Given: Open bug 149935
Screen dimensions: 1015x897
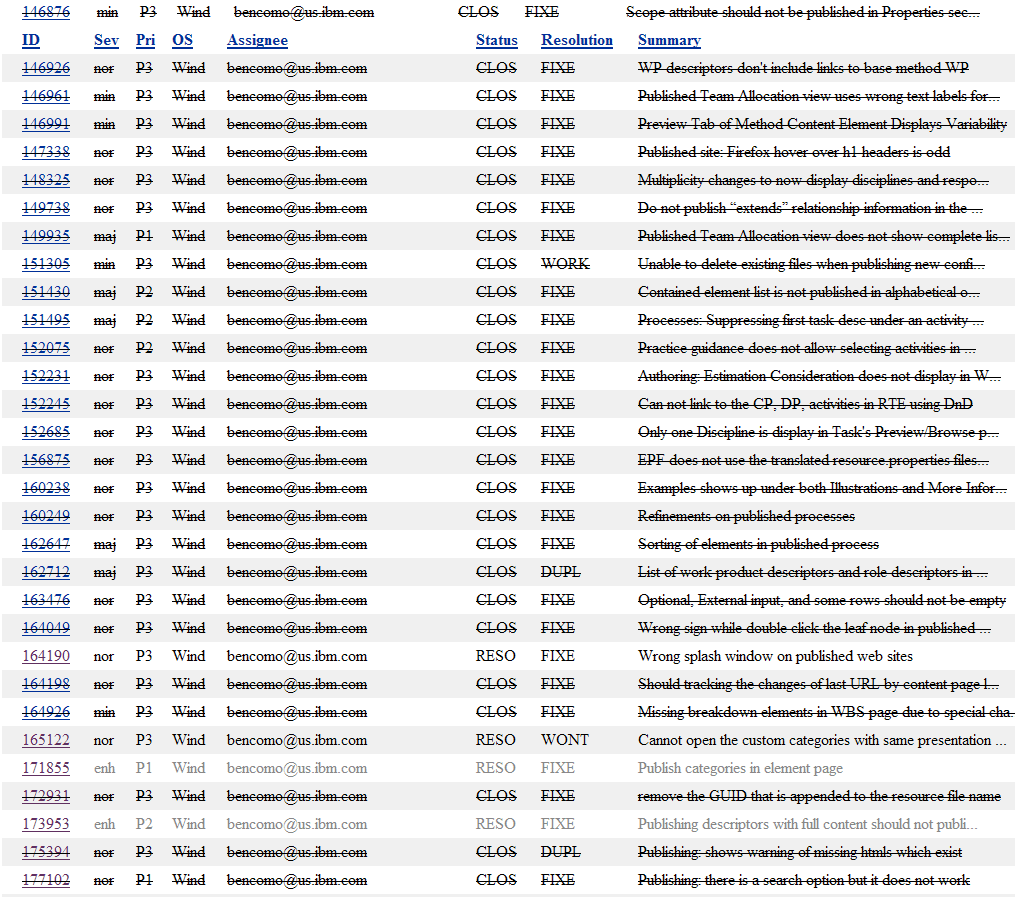Looking at the screenshot, I should pos(46,236).
